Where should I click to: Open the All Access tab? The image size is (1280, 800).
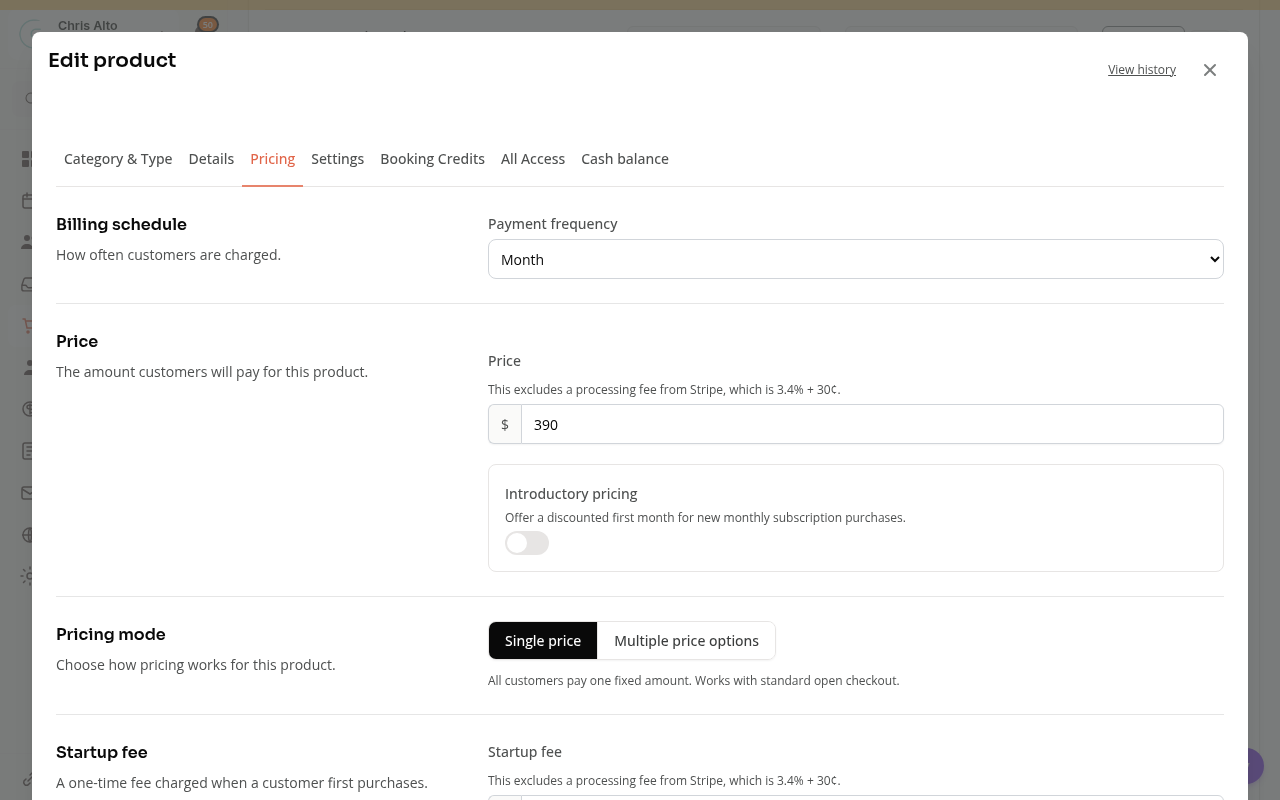533,159
